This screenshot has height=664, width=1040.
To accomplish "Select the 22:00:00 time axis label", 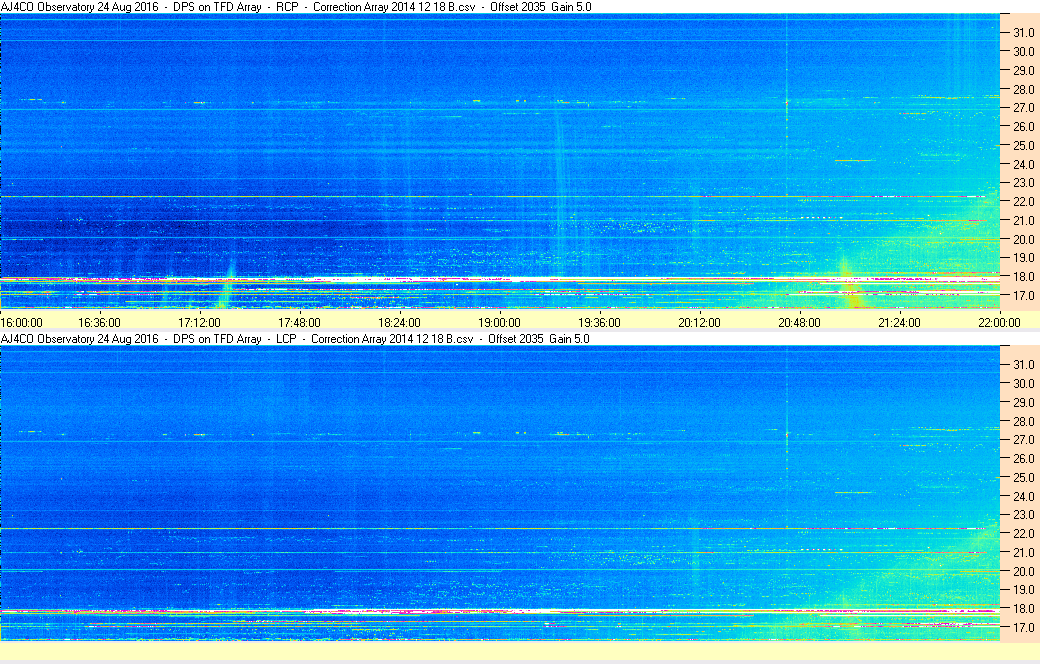I will coord(999,322).
